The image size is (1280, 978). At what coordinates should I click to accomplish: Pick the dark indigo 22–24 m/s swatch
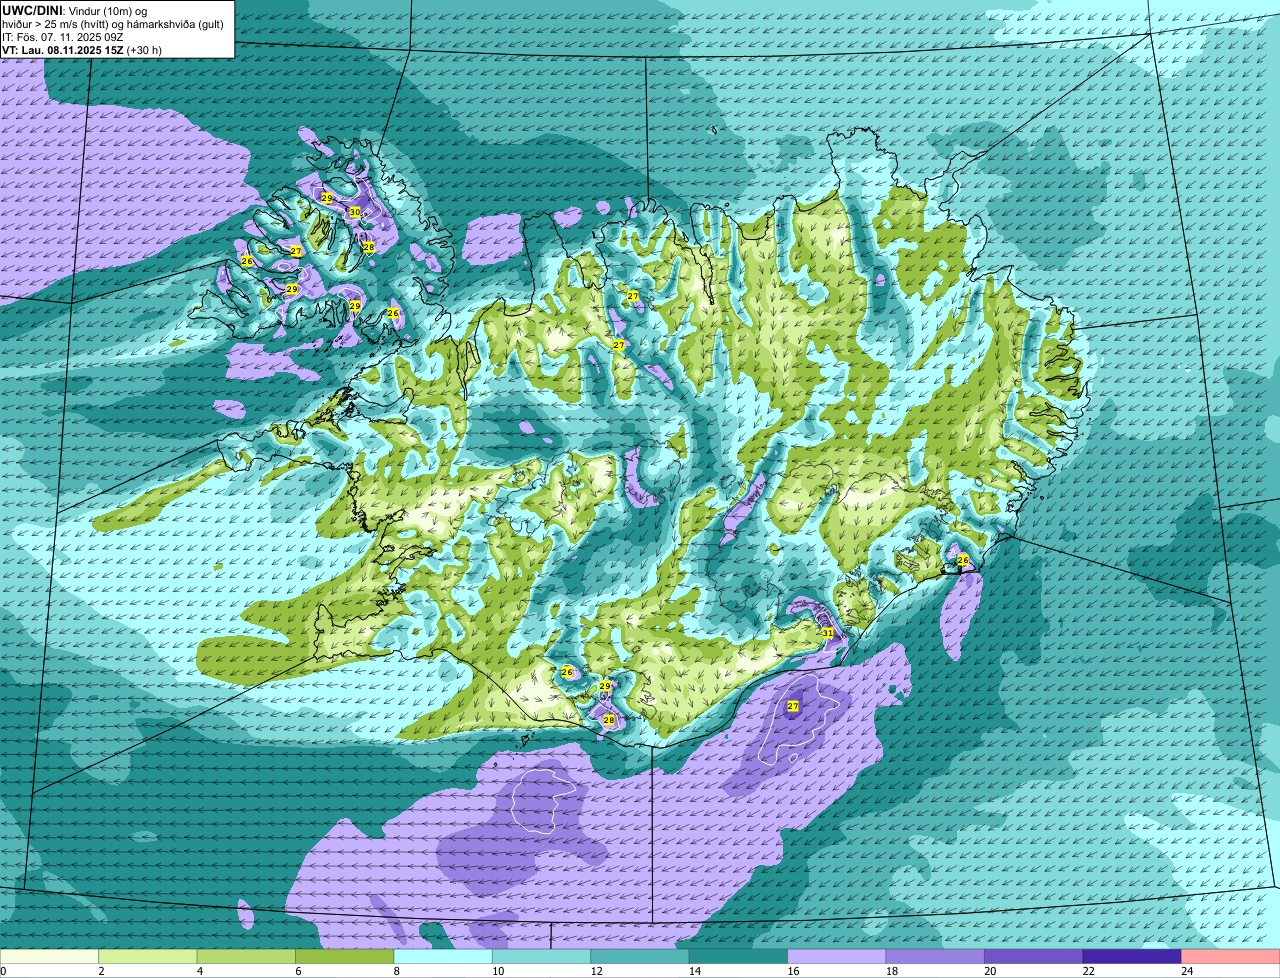point(1132,956)
